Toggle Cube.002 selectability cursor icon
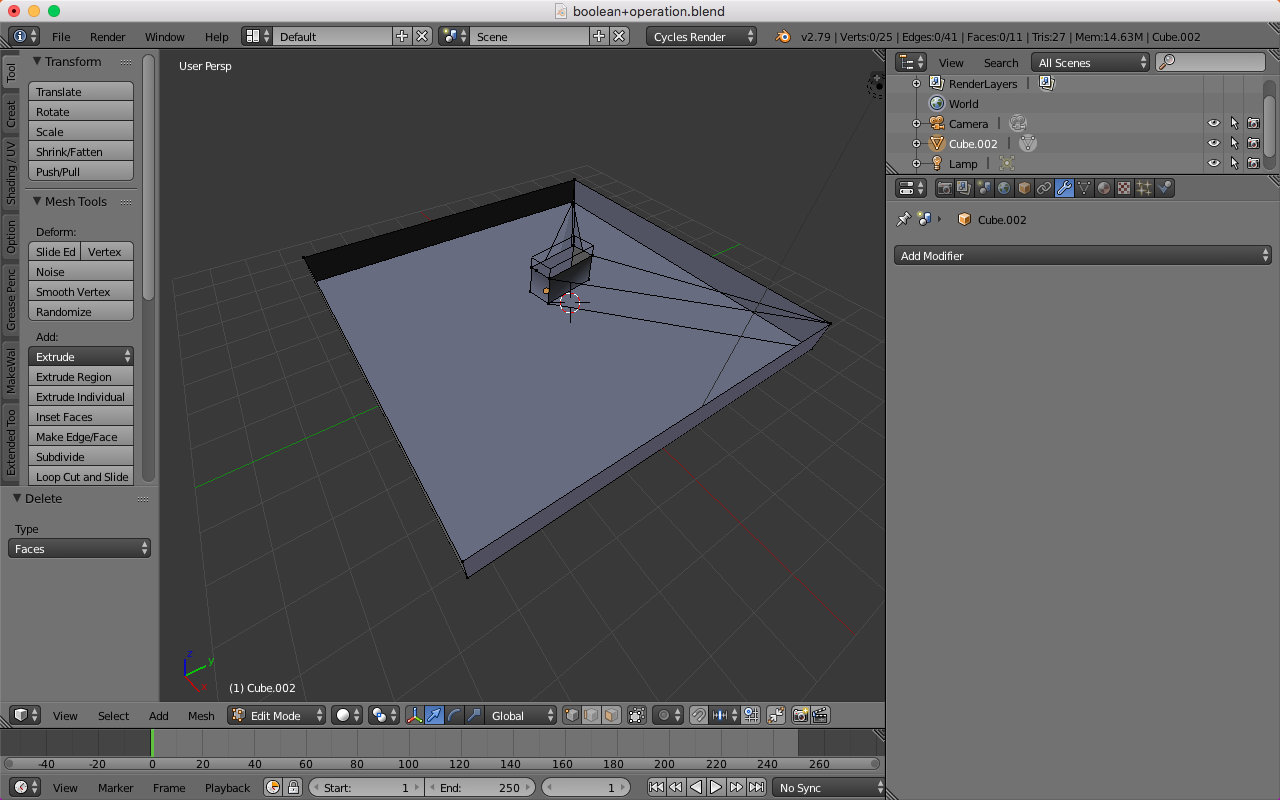The width and height of the screenshot is (1280, 800). [1234, 143]
